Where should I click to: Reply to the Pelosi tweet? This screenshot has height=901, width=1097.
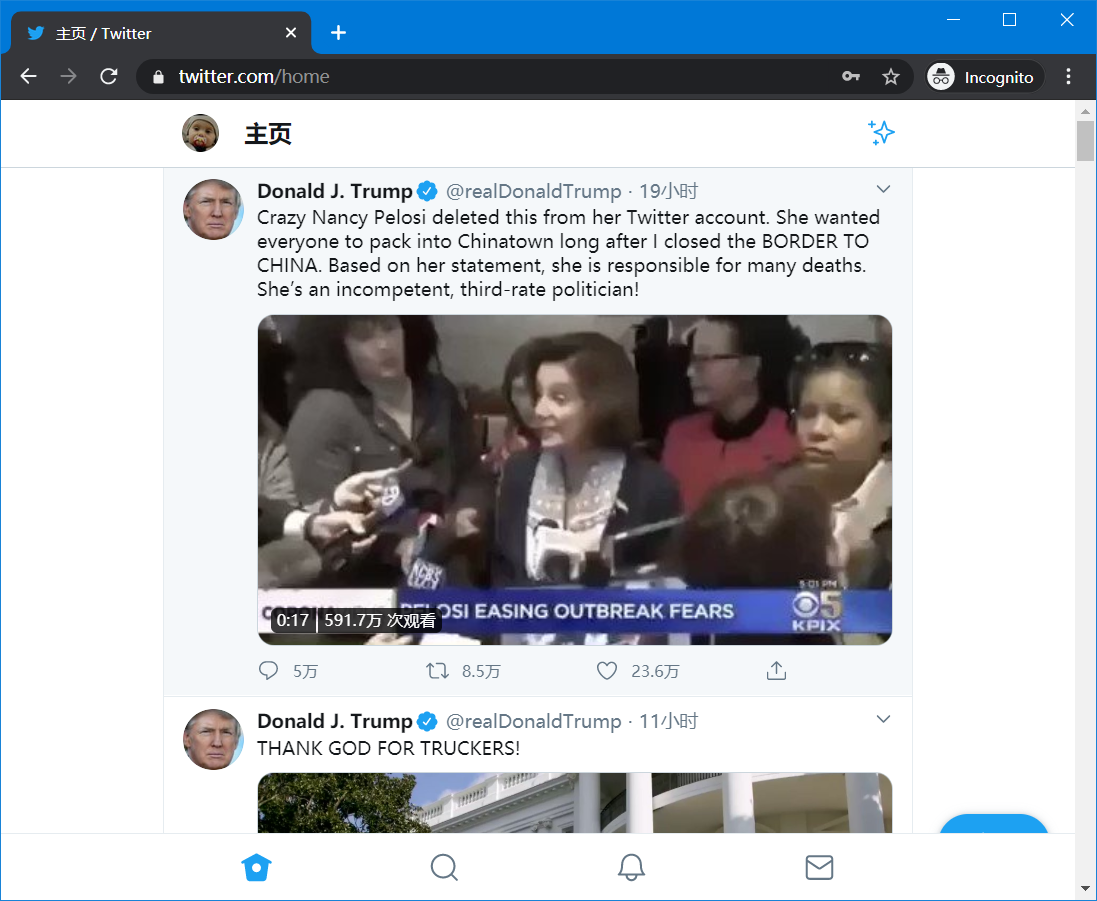[x=269, y=671]
